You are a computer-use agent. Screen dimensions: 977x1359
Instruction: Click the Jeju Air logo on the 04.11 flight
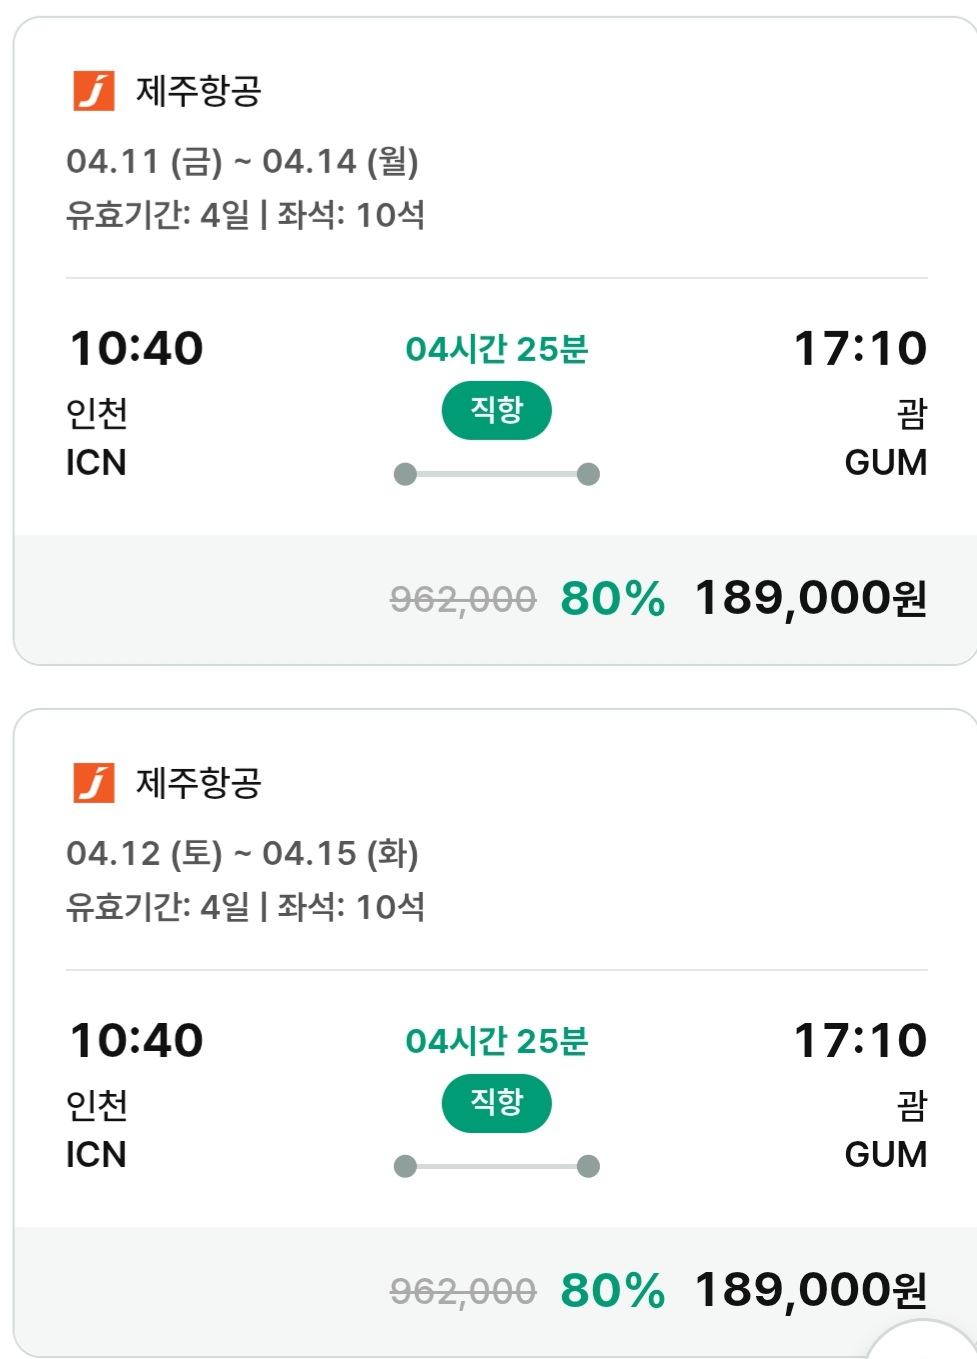94,91
